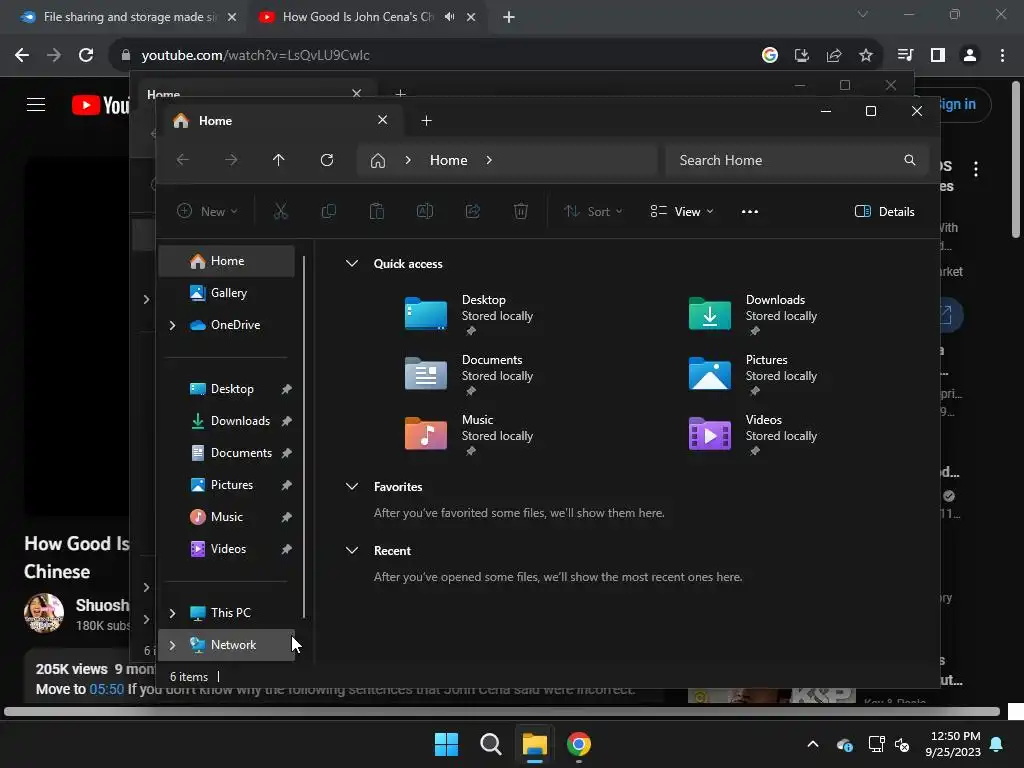Open the Desktop folder in Quick access
Image resolution: width=1024 pixels, height=768 pixels.
470,315
